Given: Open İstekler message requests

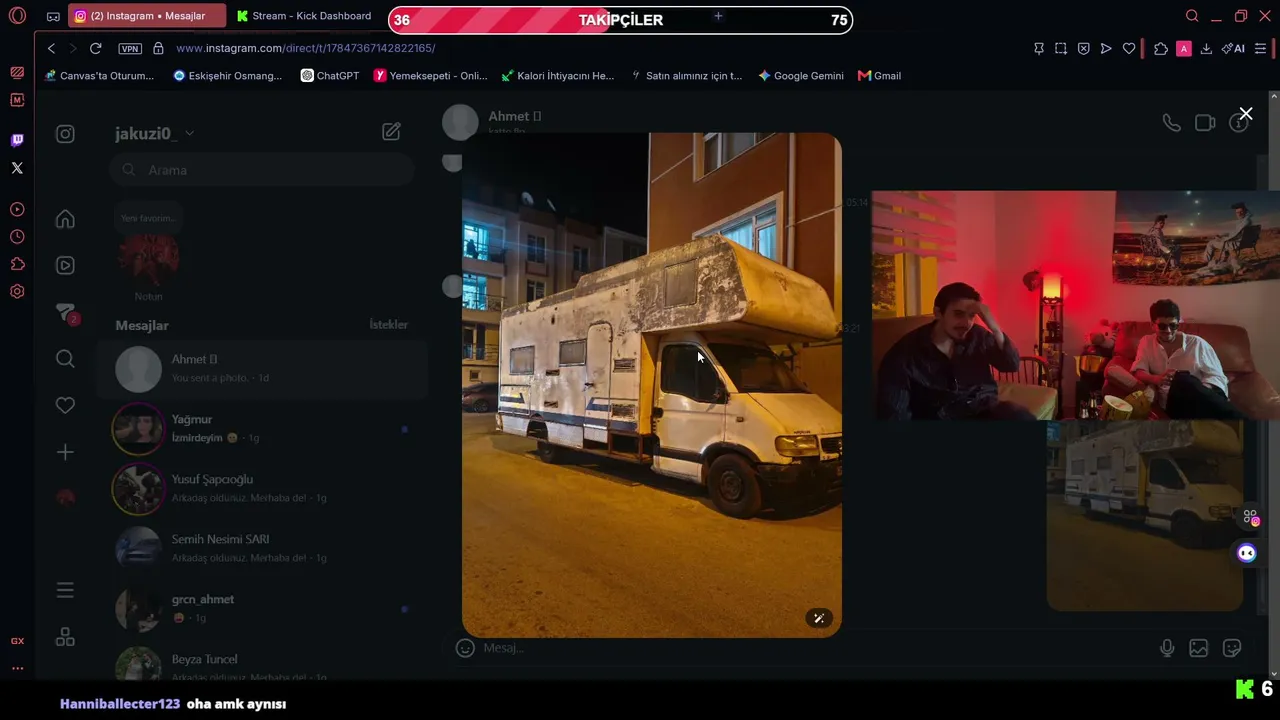Looking at the screenshot, I should coord(389,325).
